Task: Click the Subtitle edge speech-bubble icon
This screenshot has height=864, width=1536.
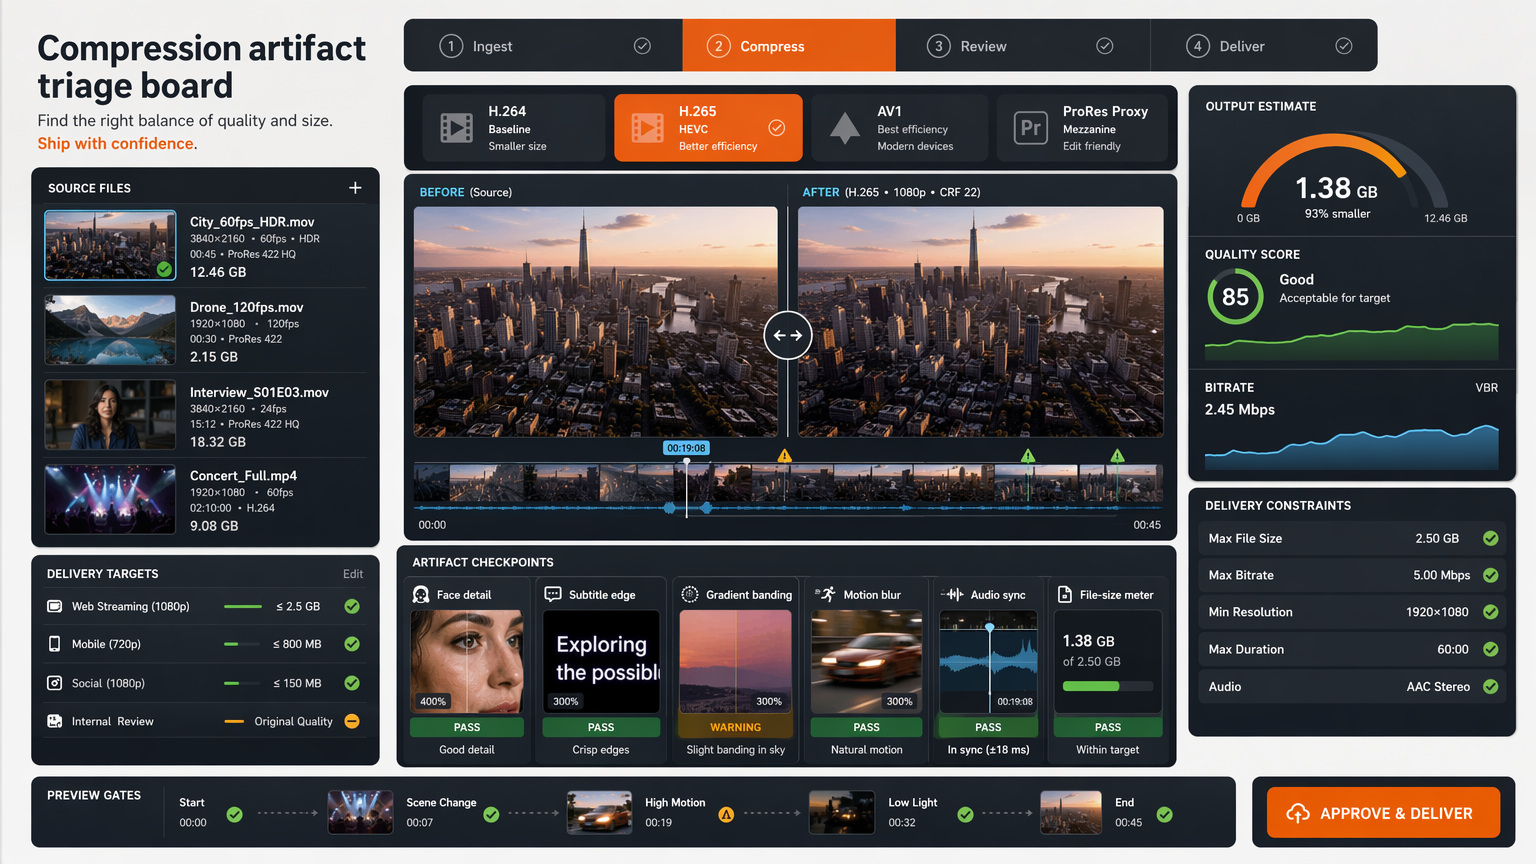Action: click(553, 594)
